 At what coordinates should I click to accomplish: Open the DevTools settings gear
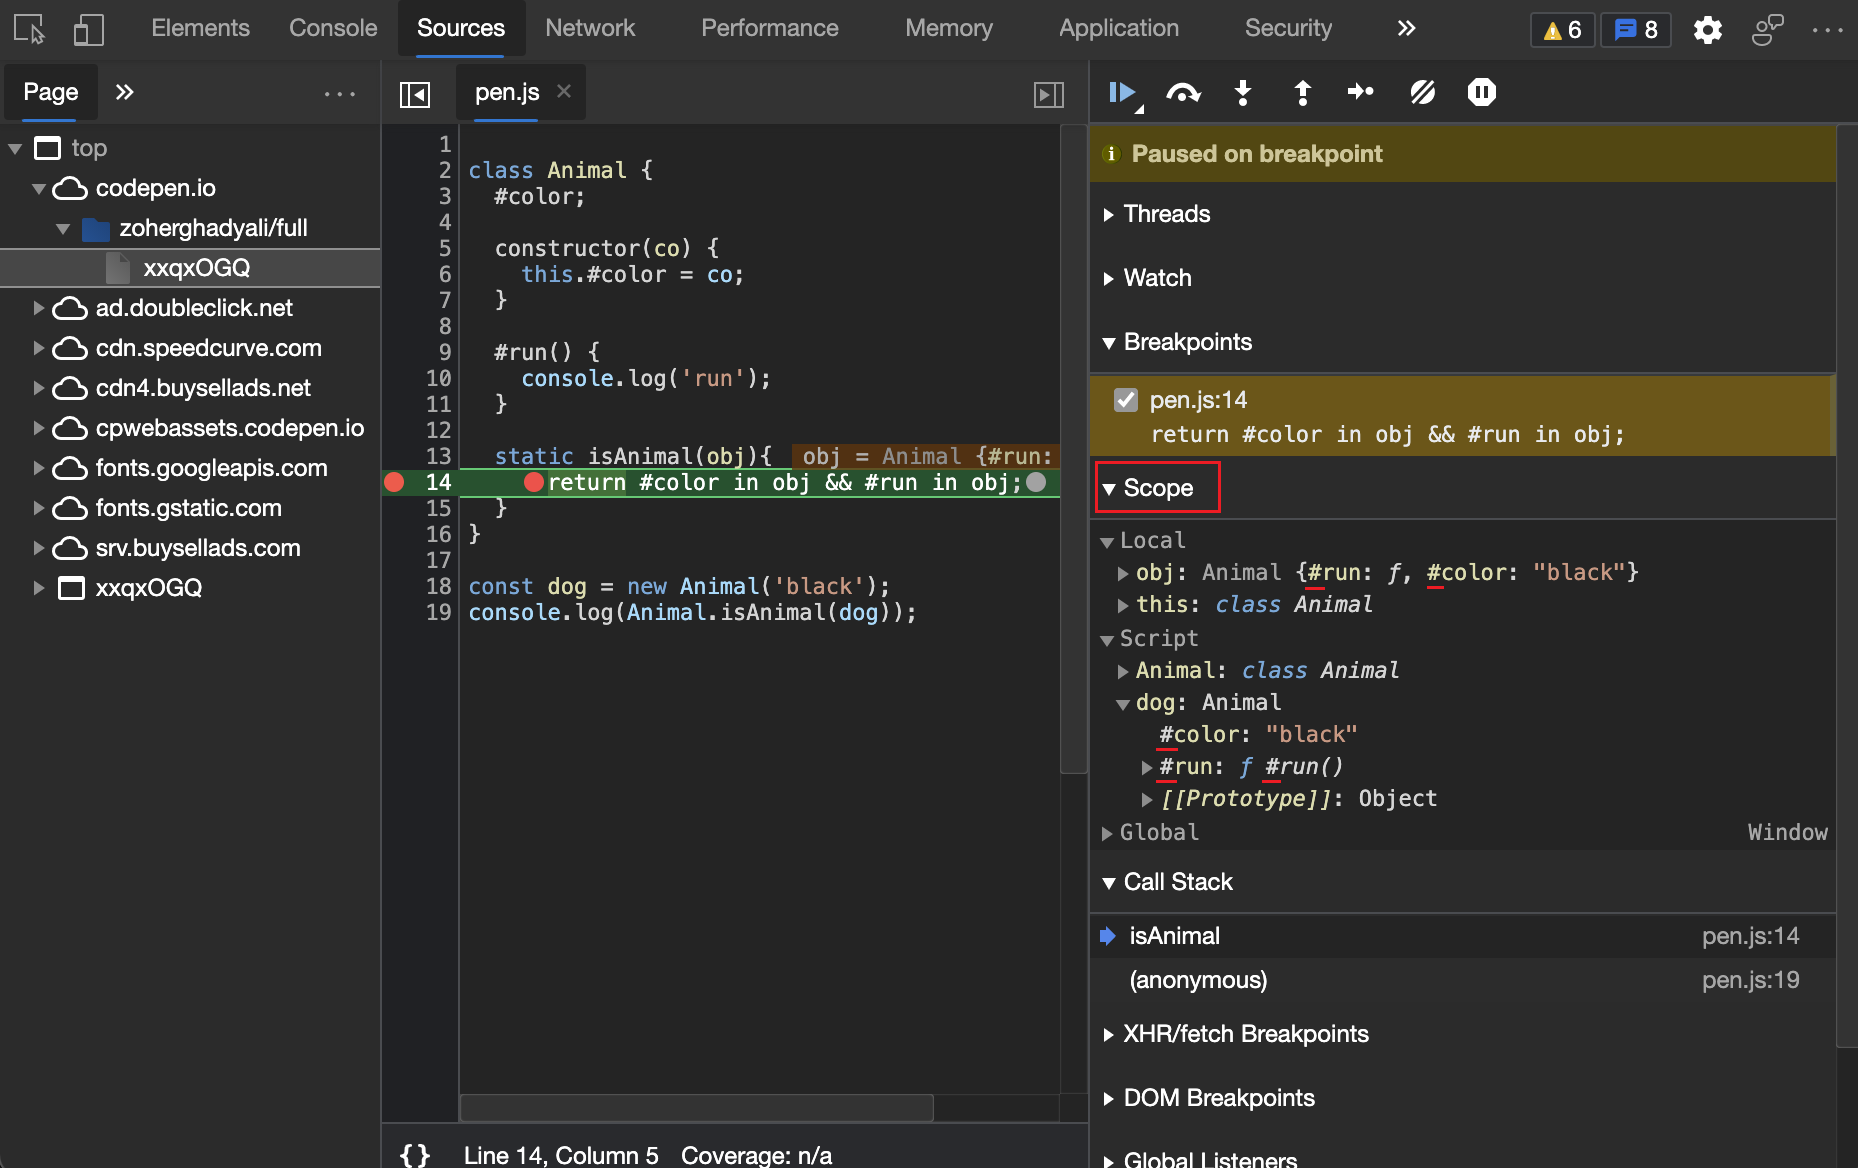1708,29
